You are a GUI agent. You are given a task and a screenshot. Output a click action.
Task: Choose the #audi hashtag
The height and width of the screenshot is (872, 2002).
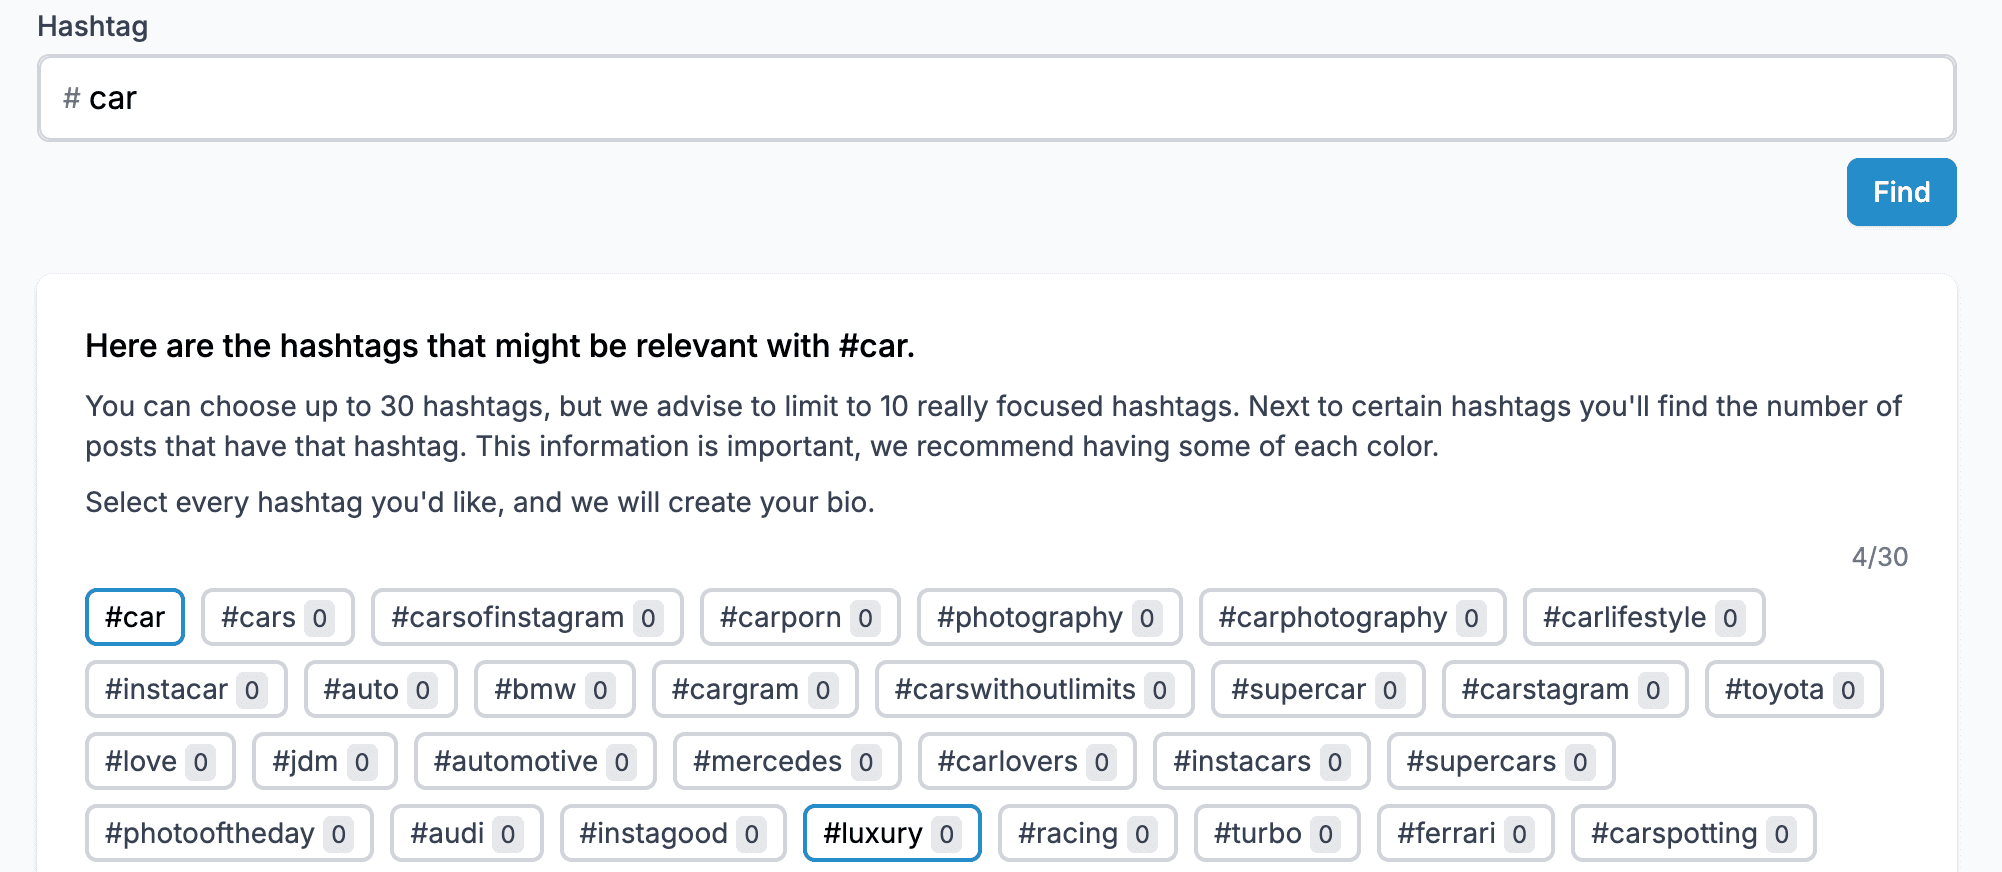pos(466,833)
